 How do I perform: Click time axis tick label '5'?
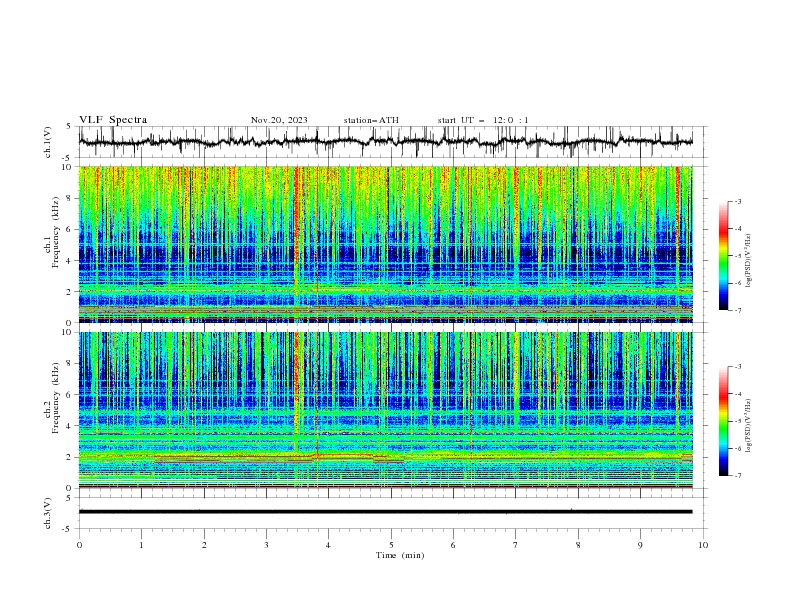[391, 545]
